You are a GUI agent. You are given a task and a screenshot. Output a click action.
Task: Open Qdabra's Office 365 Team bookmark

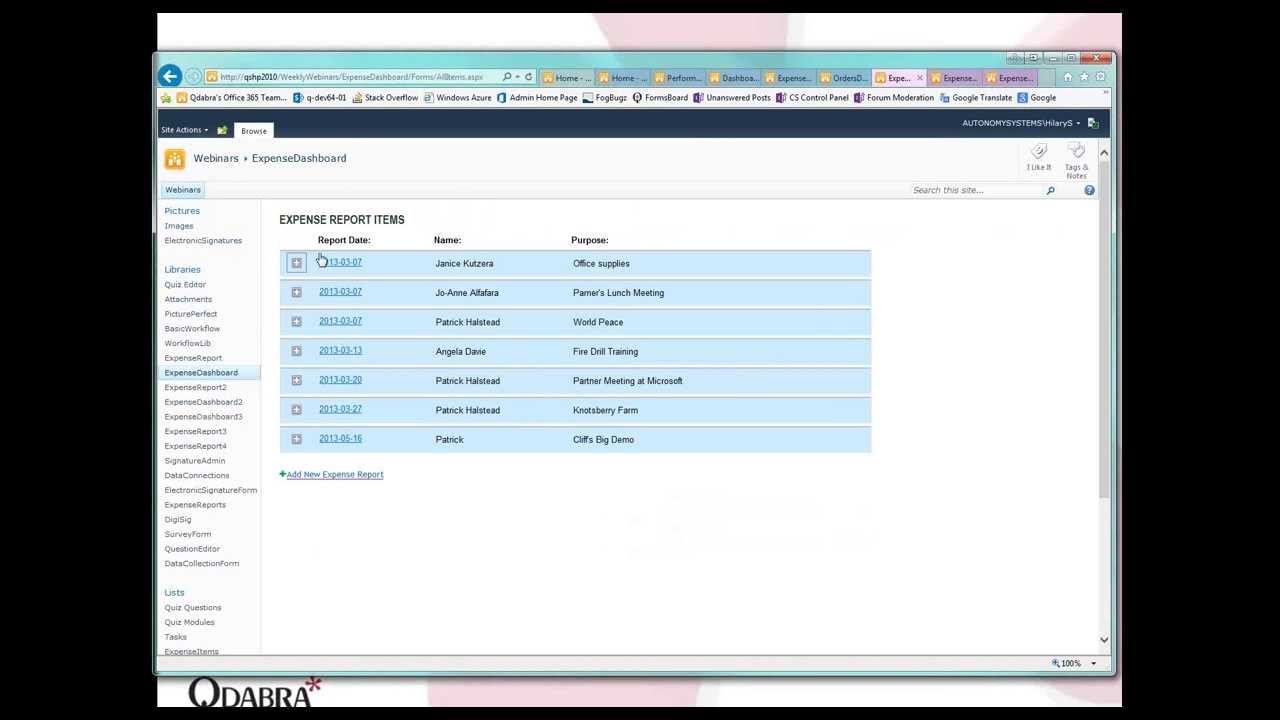coord(232,98)
